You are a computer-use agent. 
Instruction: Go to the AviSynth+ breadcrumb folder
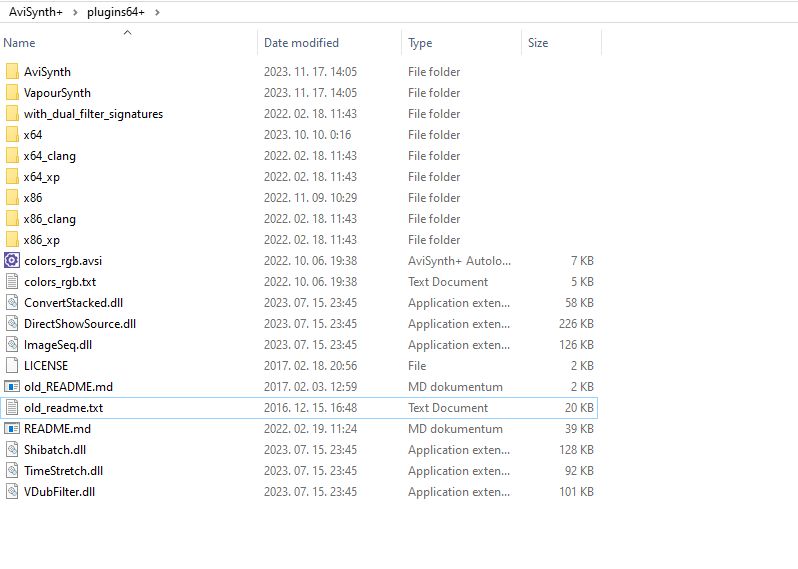[36, 12]
